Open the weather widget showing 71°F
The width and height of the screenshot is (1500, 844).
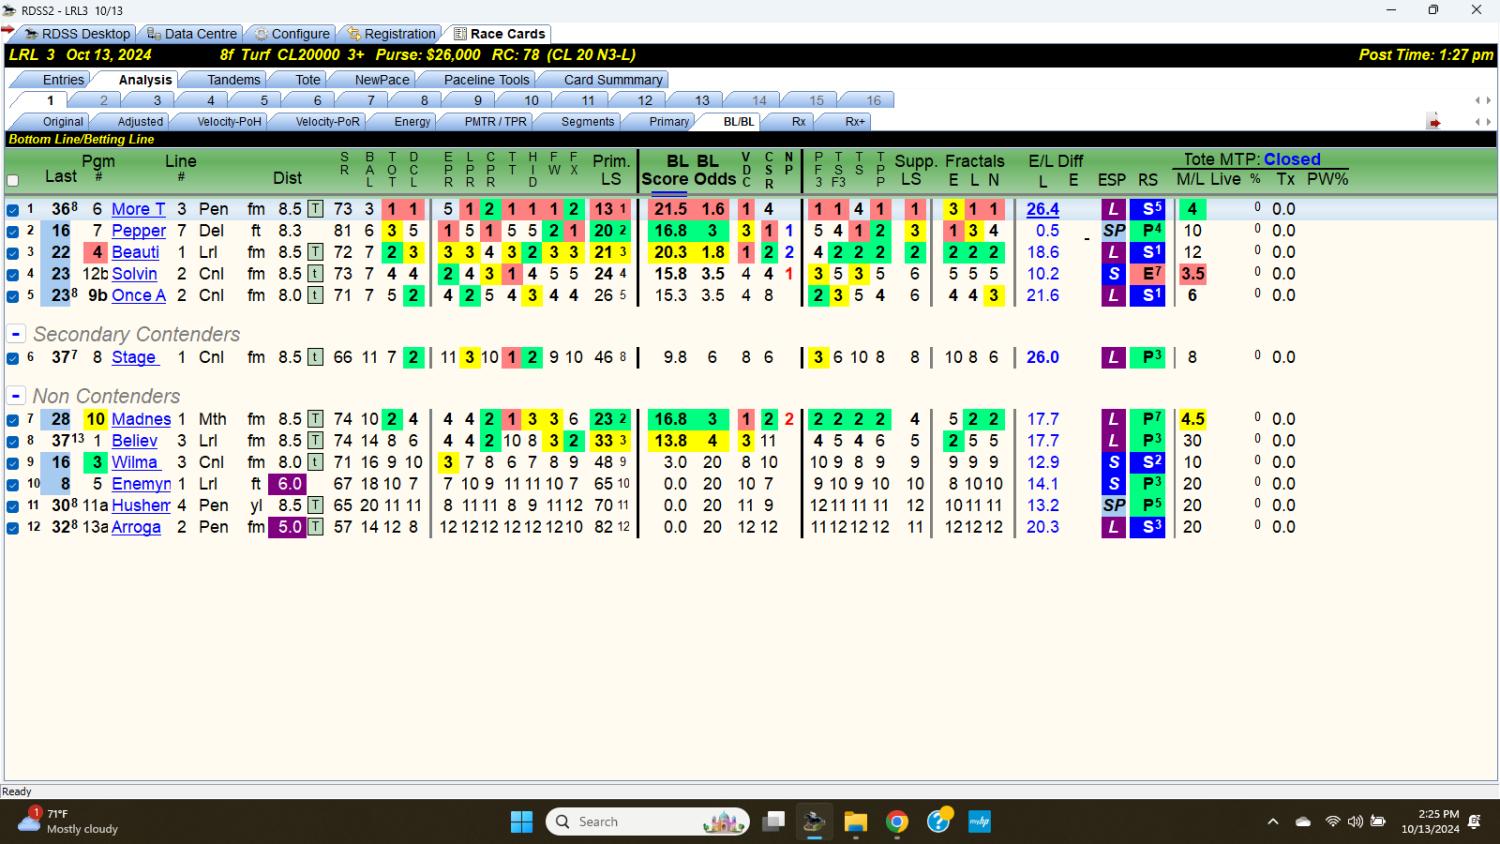[x=68, y=821]
